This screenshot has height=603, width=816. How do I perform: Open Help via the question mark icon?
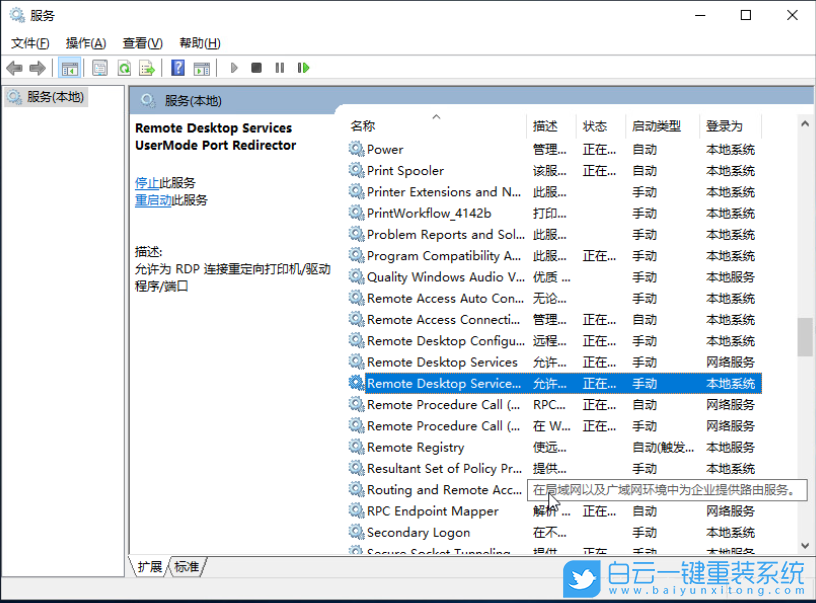tap(178, 67)
